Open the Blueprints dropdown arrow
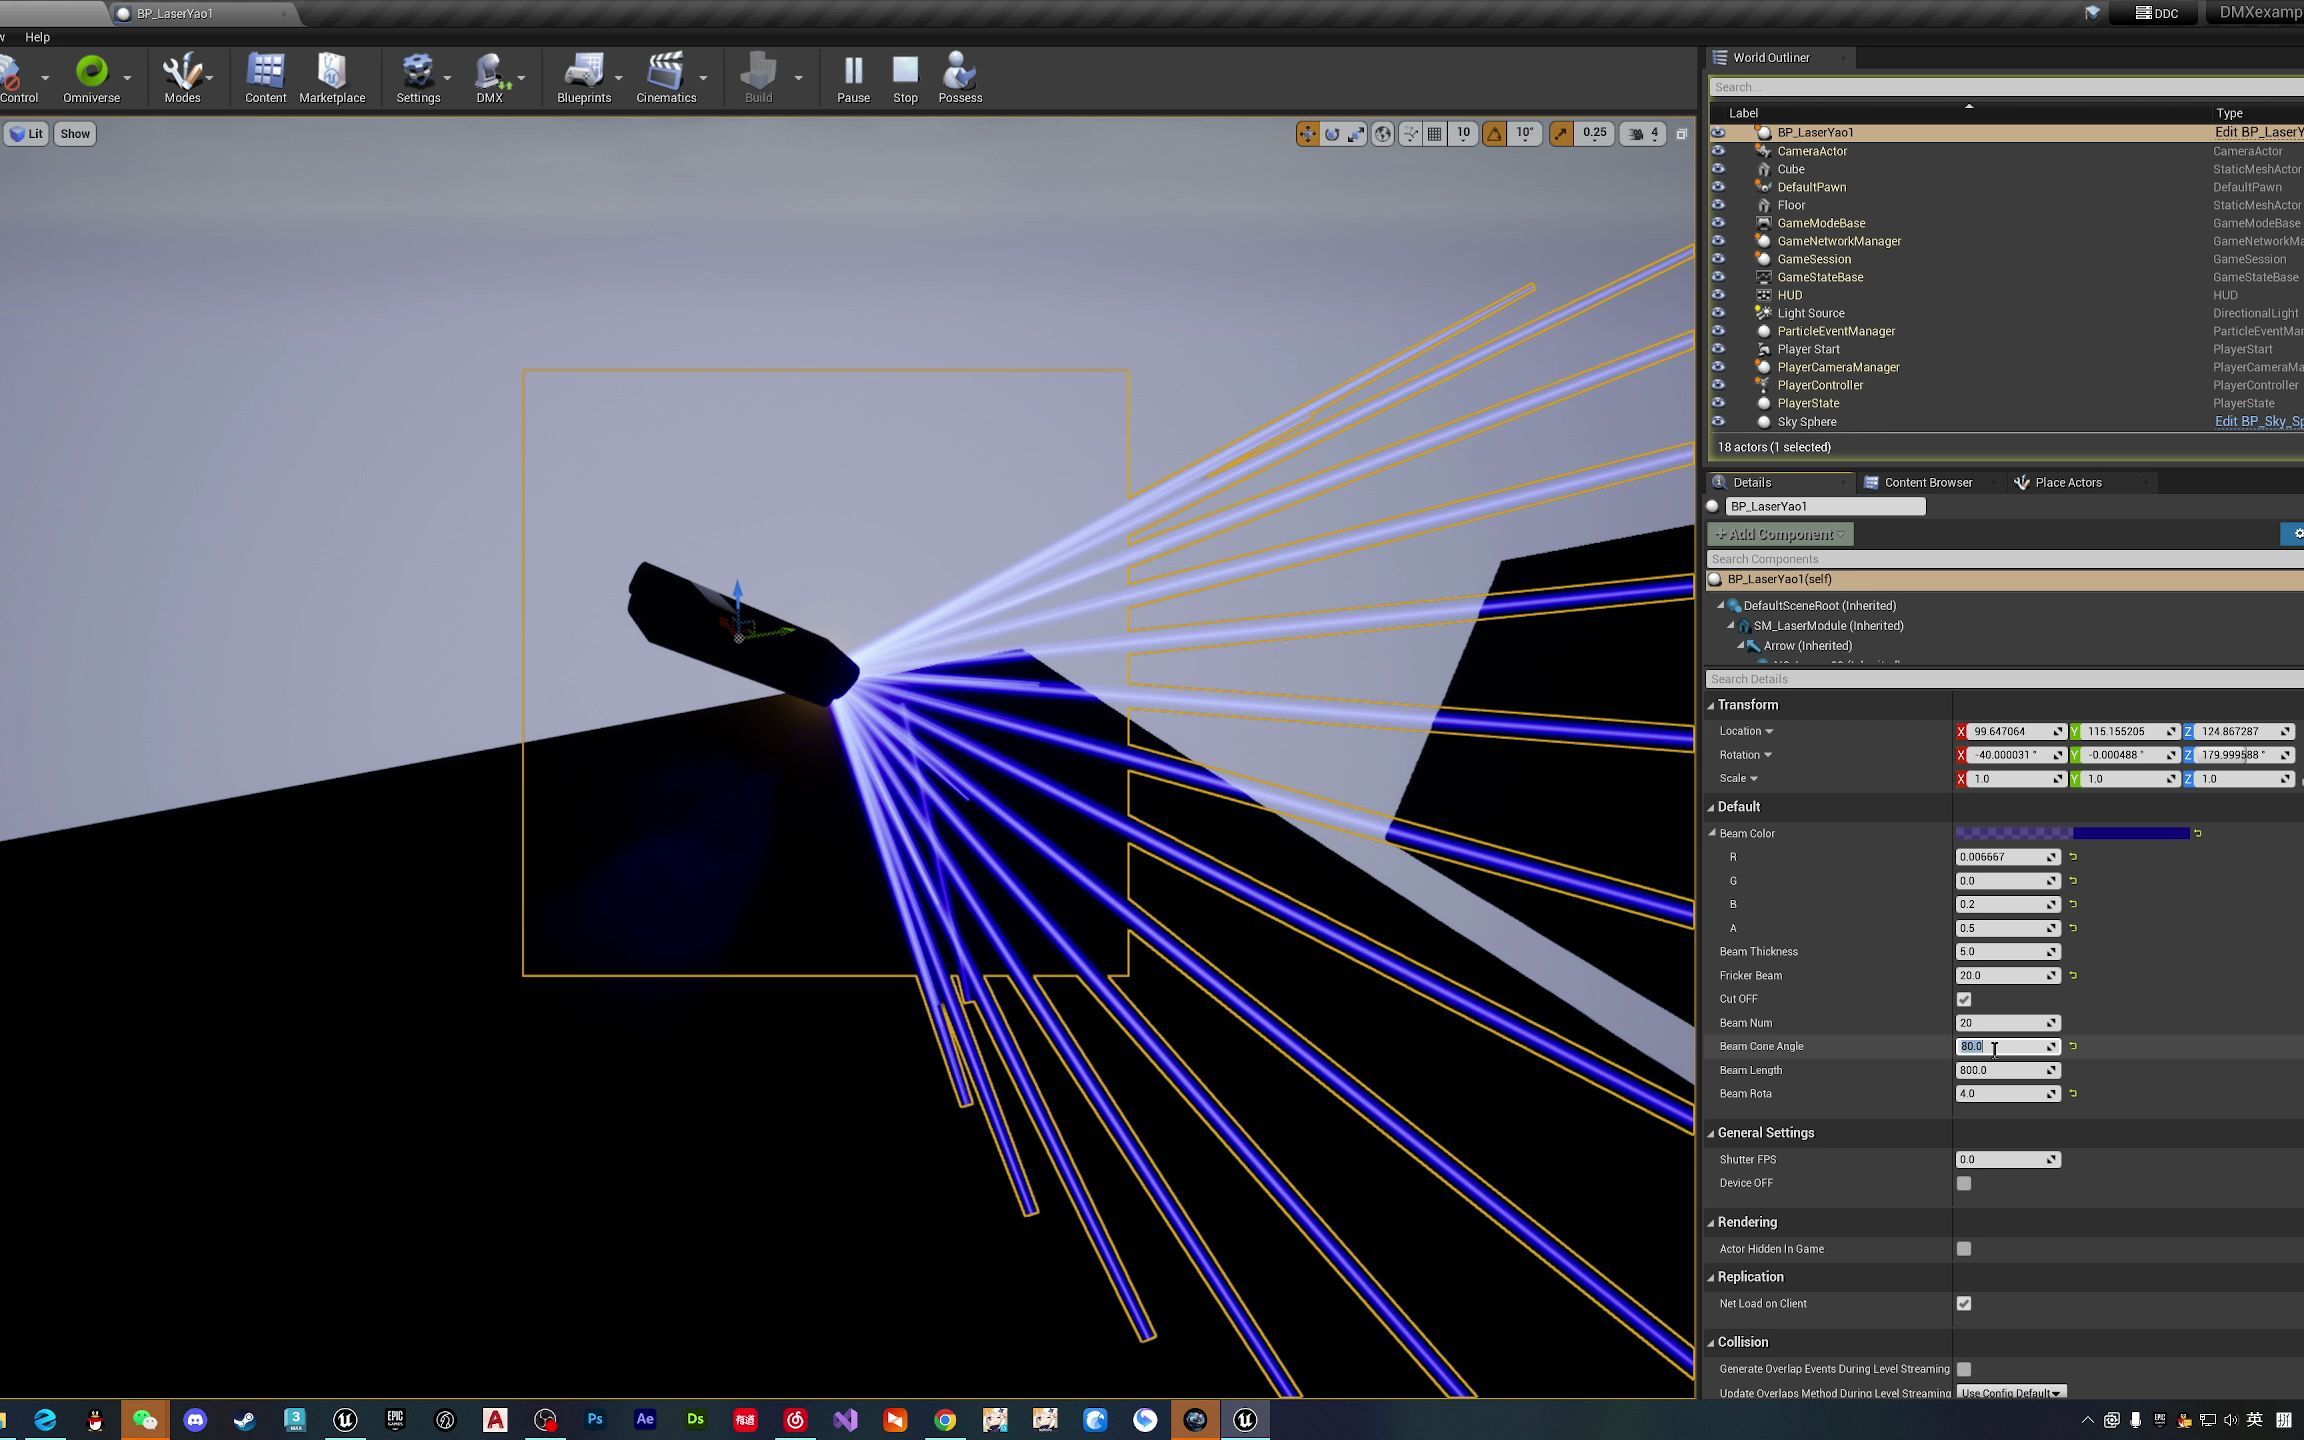Image resolution: width=2304 pixels, height=1440 pixels. tap(618, 78)
